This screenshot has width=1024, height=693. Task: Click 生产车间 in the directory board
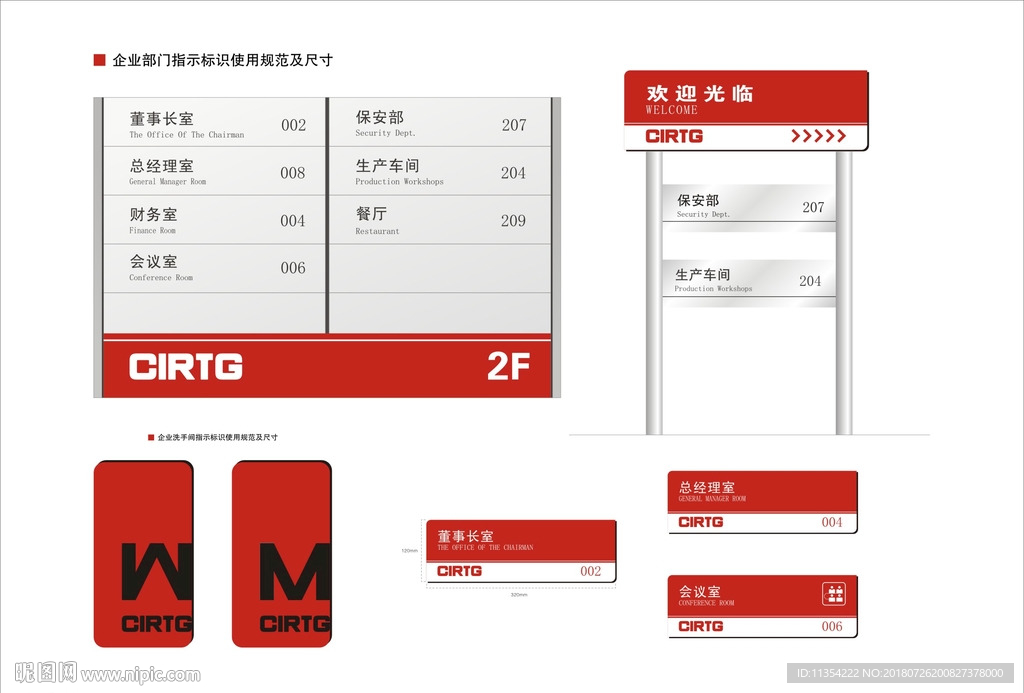[x=387, y=165]
